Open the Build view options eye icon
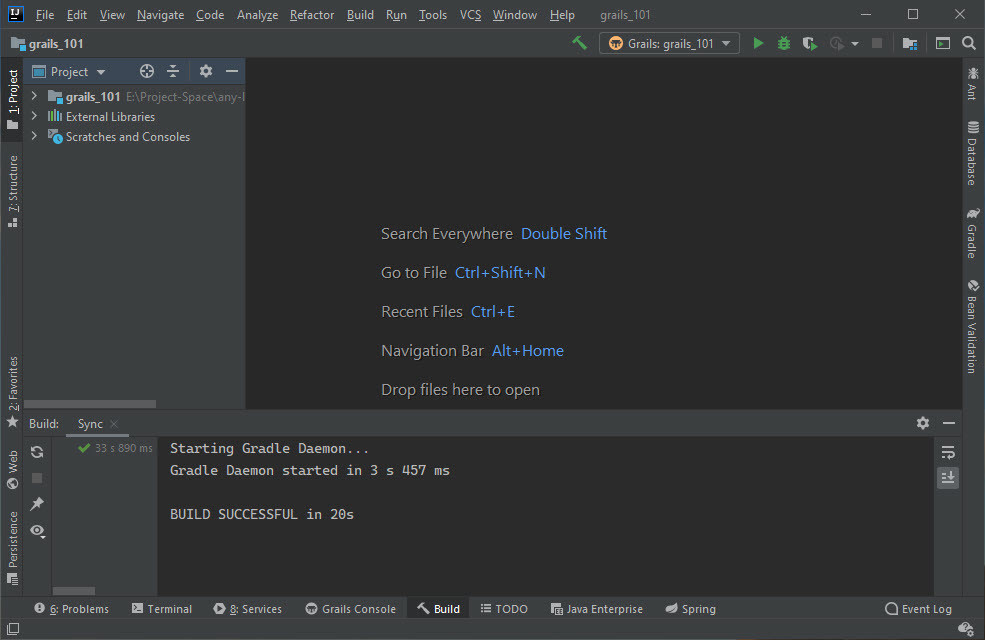This screenshot has height=640, width=985. (x=38, y=531)
